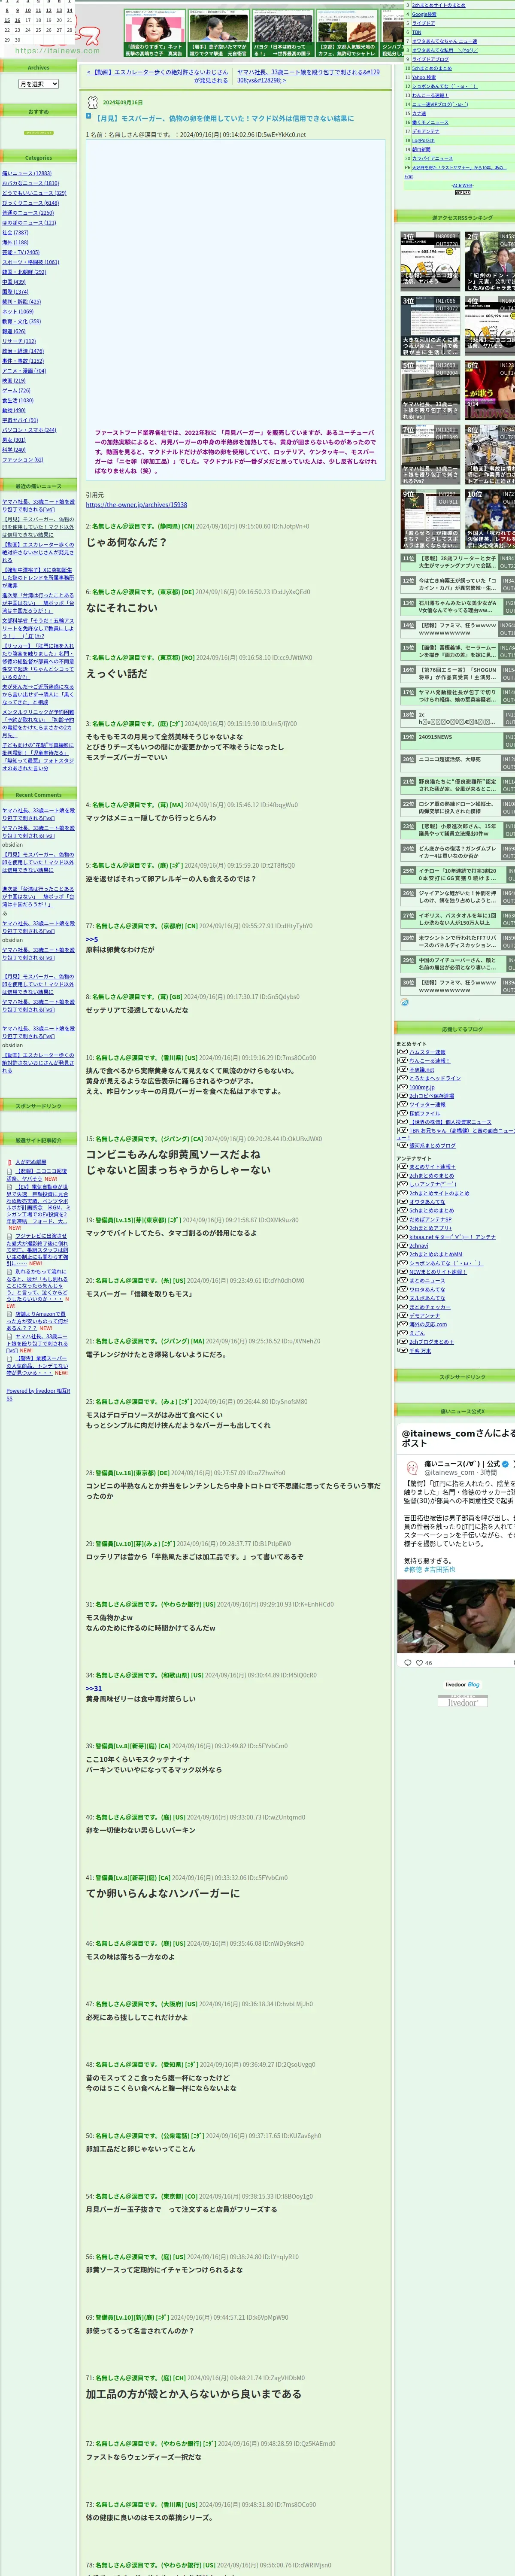Click the blue category icon beside the article title
515x2576 pixels.
(89, 115)
